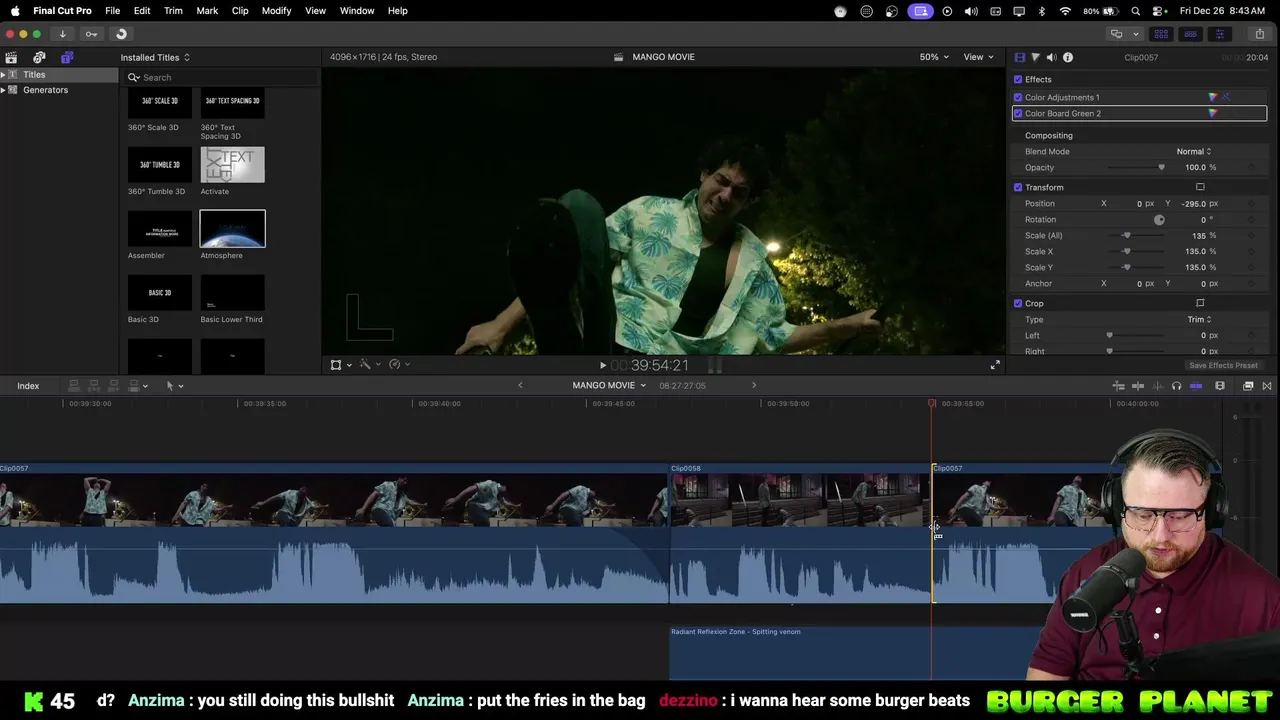Open the Edit menu

coord(142,11)
